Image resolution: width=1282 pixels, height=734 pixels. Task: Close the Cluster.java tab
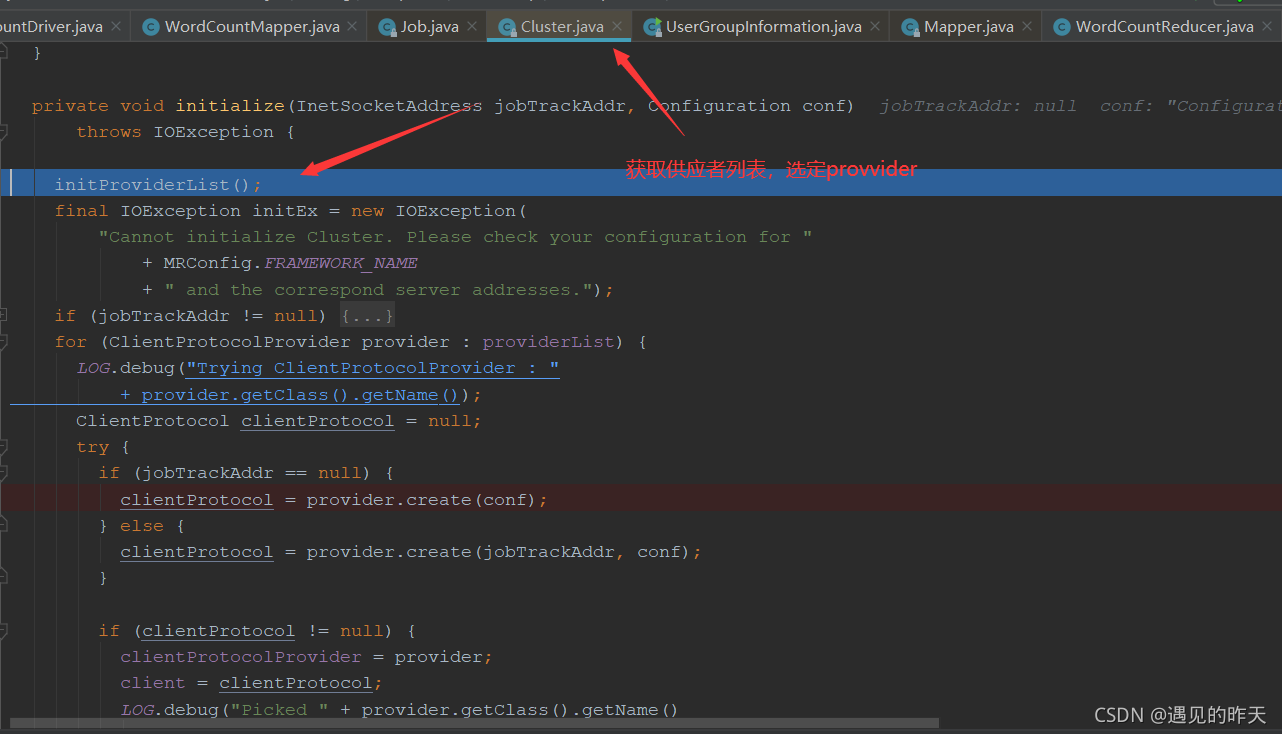coord(617,27)
